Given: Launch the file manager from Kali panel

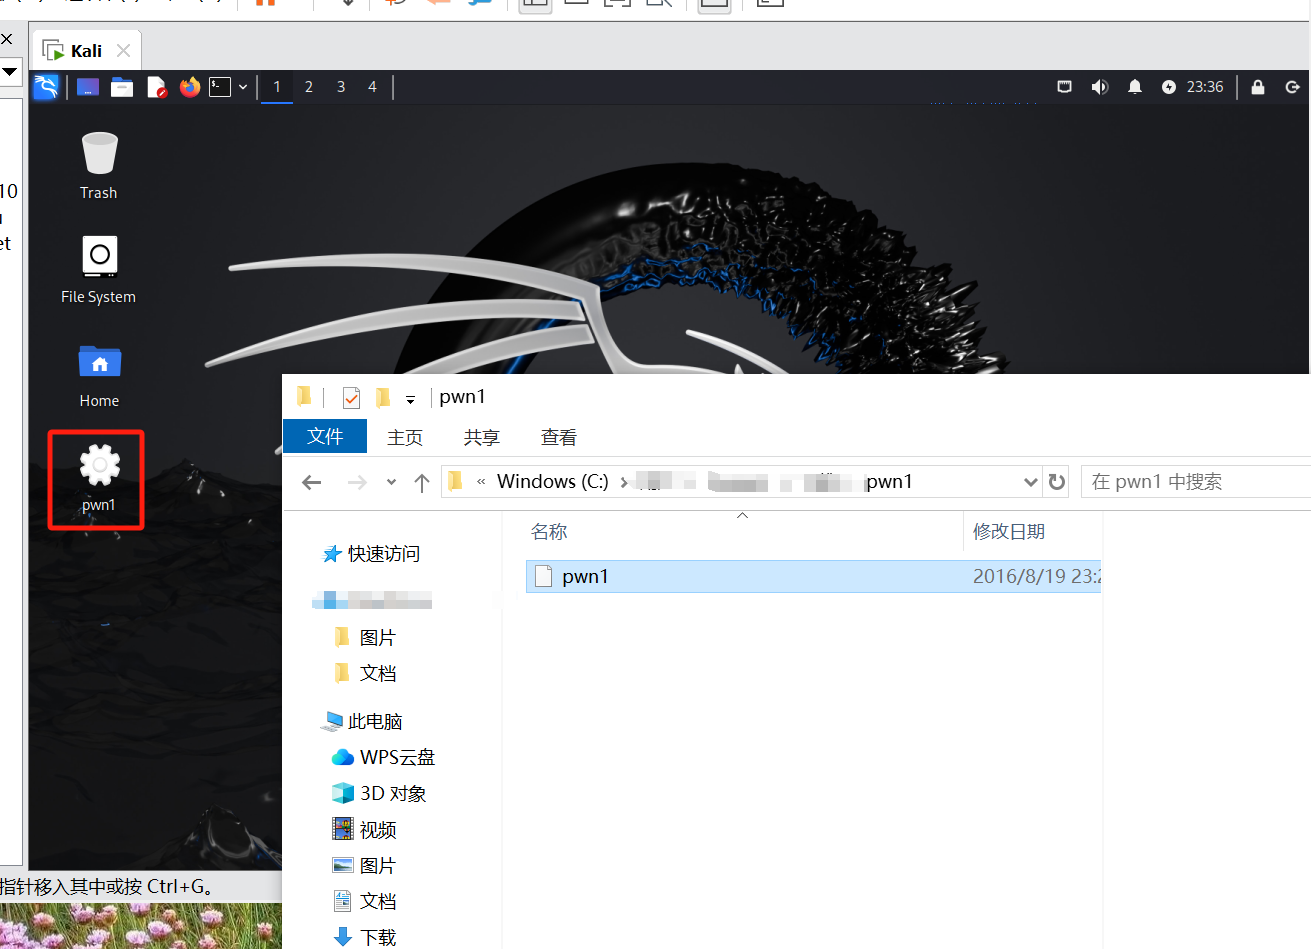Looking at the screenshot, I should [122, 87].
